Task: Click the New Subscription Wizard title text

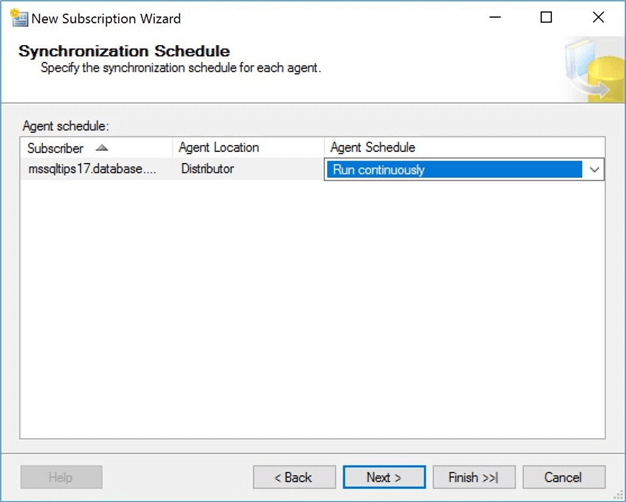Action: [107, 18]
